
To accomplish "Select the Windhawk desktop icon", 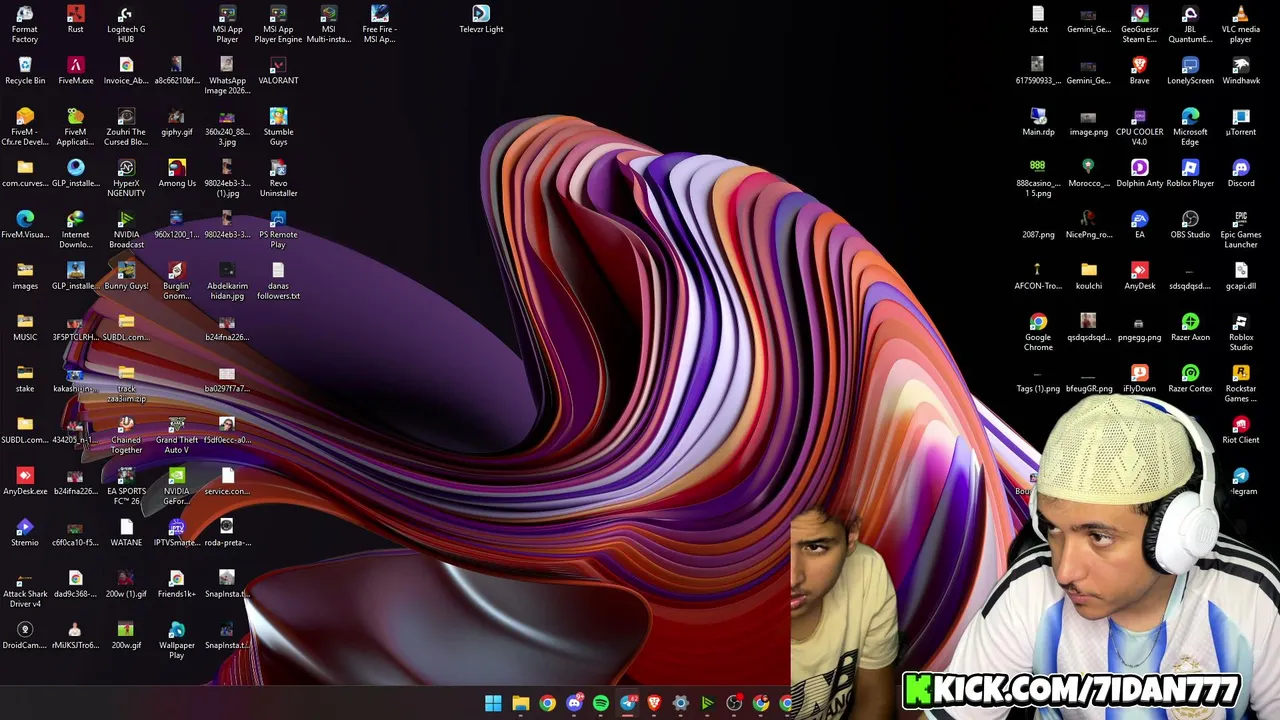I will [1241, 70].
